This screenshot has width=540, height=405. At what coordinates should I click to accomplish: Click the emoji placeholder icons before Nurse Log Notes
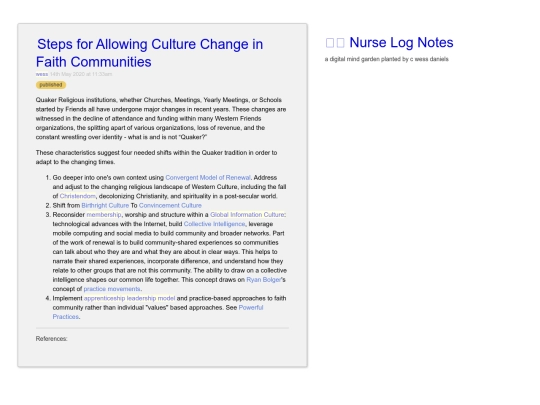(x=335, y=43)
